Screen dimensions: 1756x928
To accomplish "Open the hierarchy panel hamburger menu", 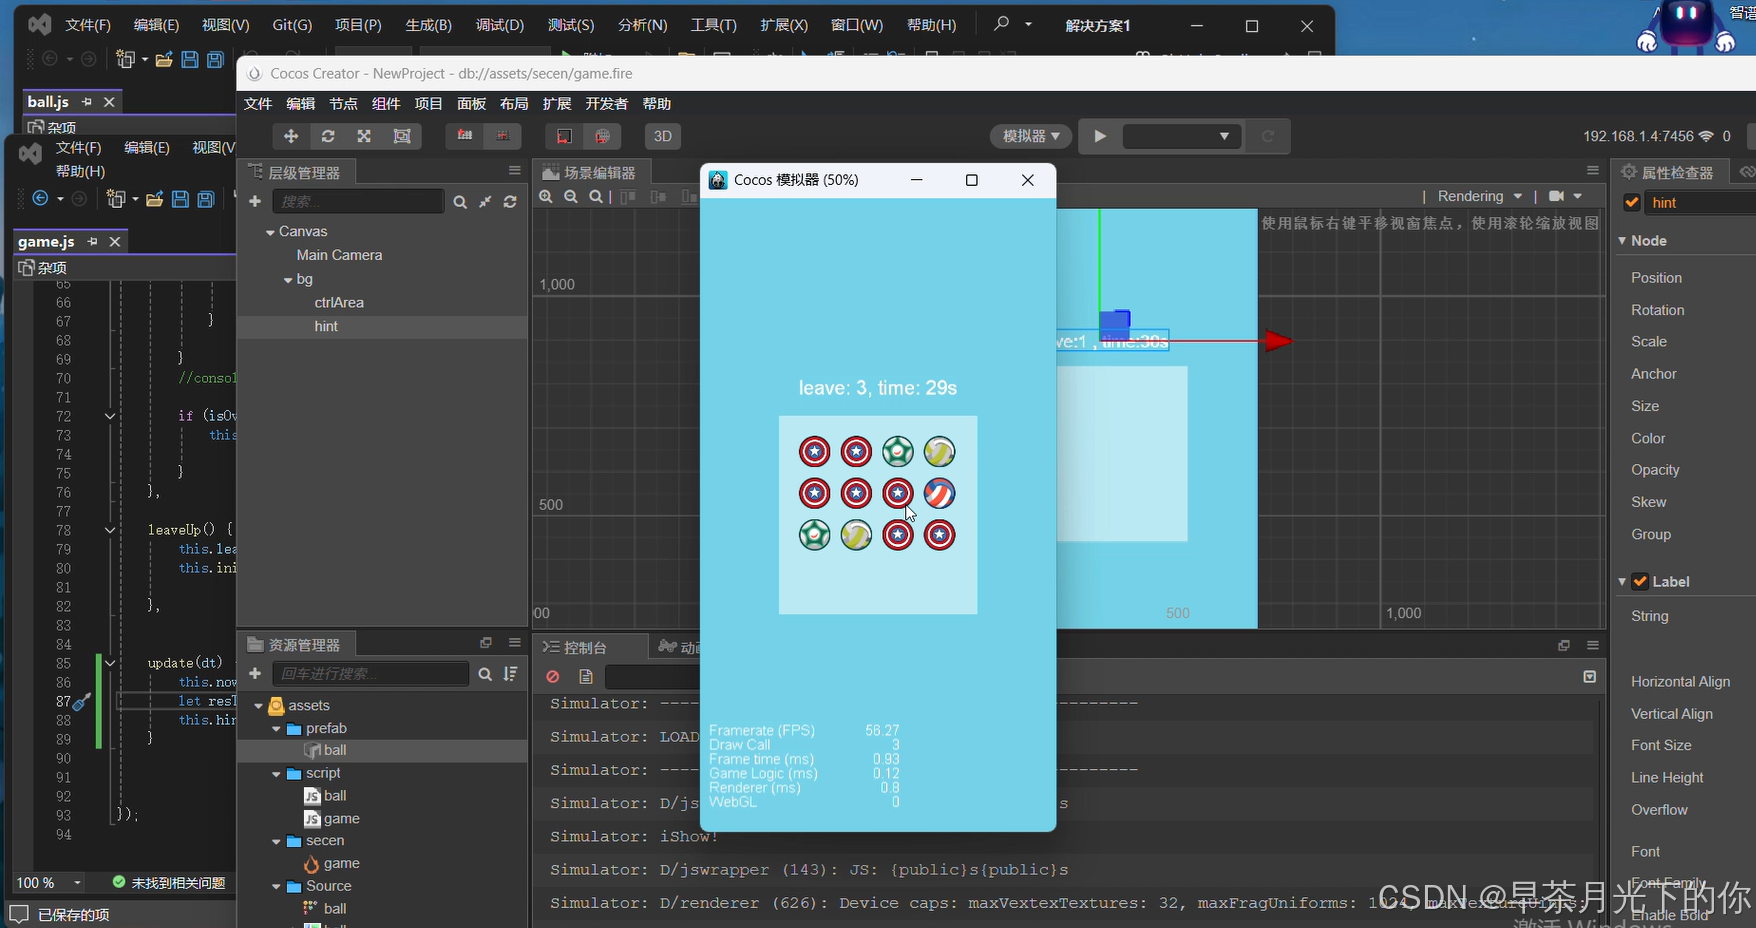I will (514, 171).
